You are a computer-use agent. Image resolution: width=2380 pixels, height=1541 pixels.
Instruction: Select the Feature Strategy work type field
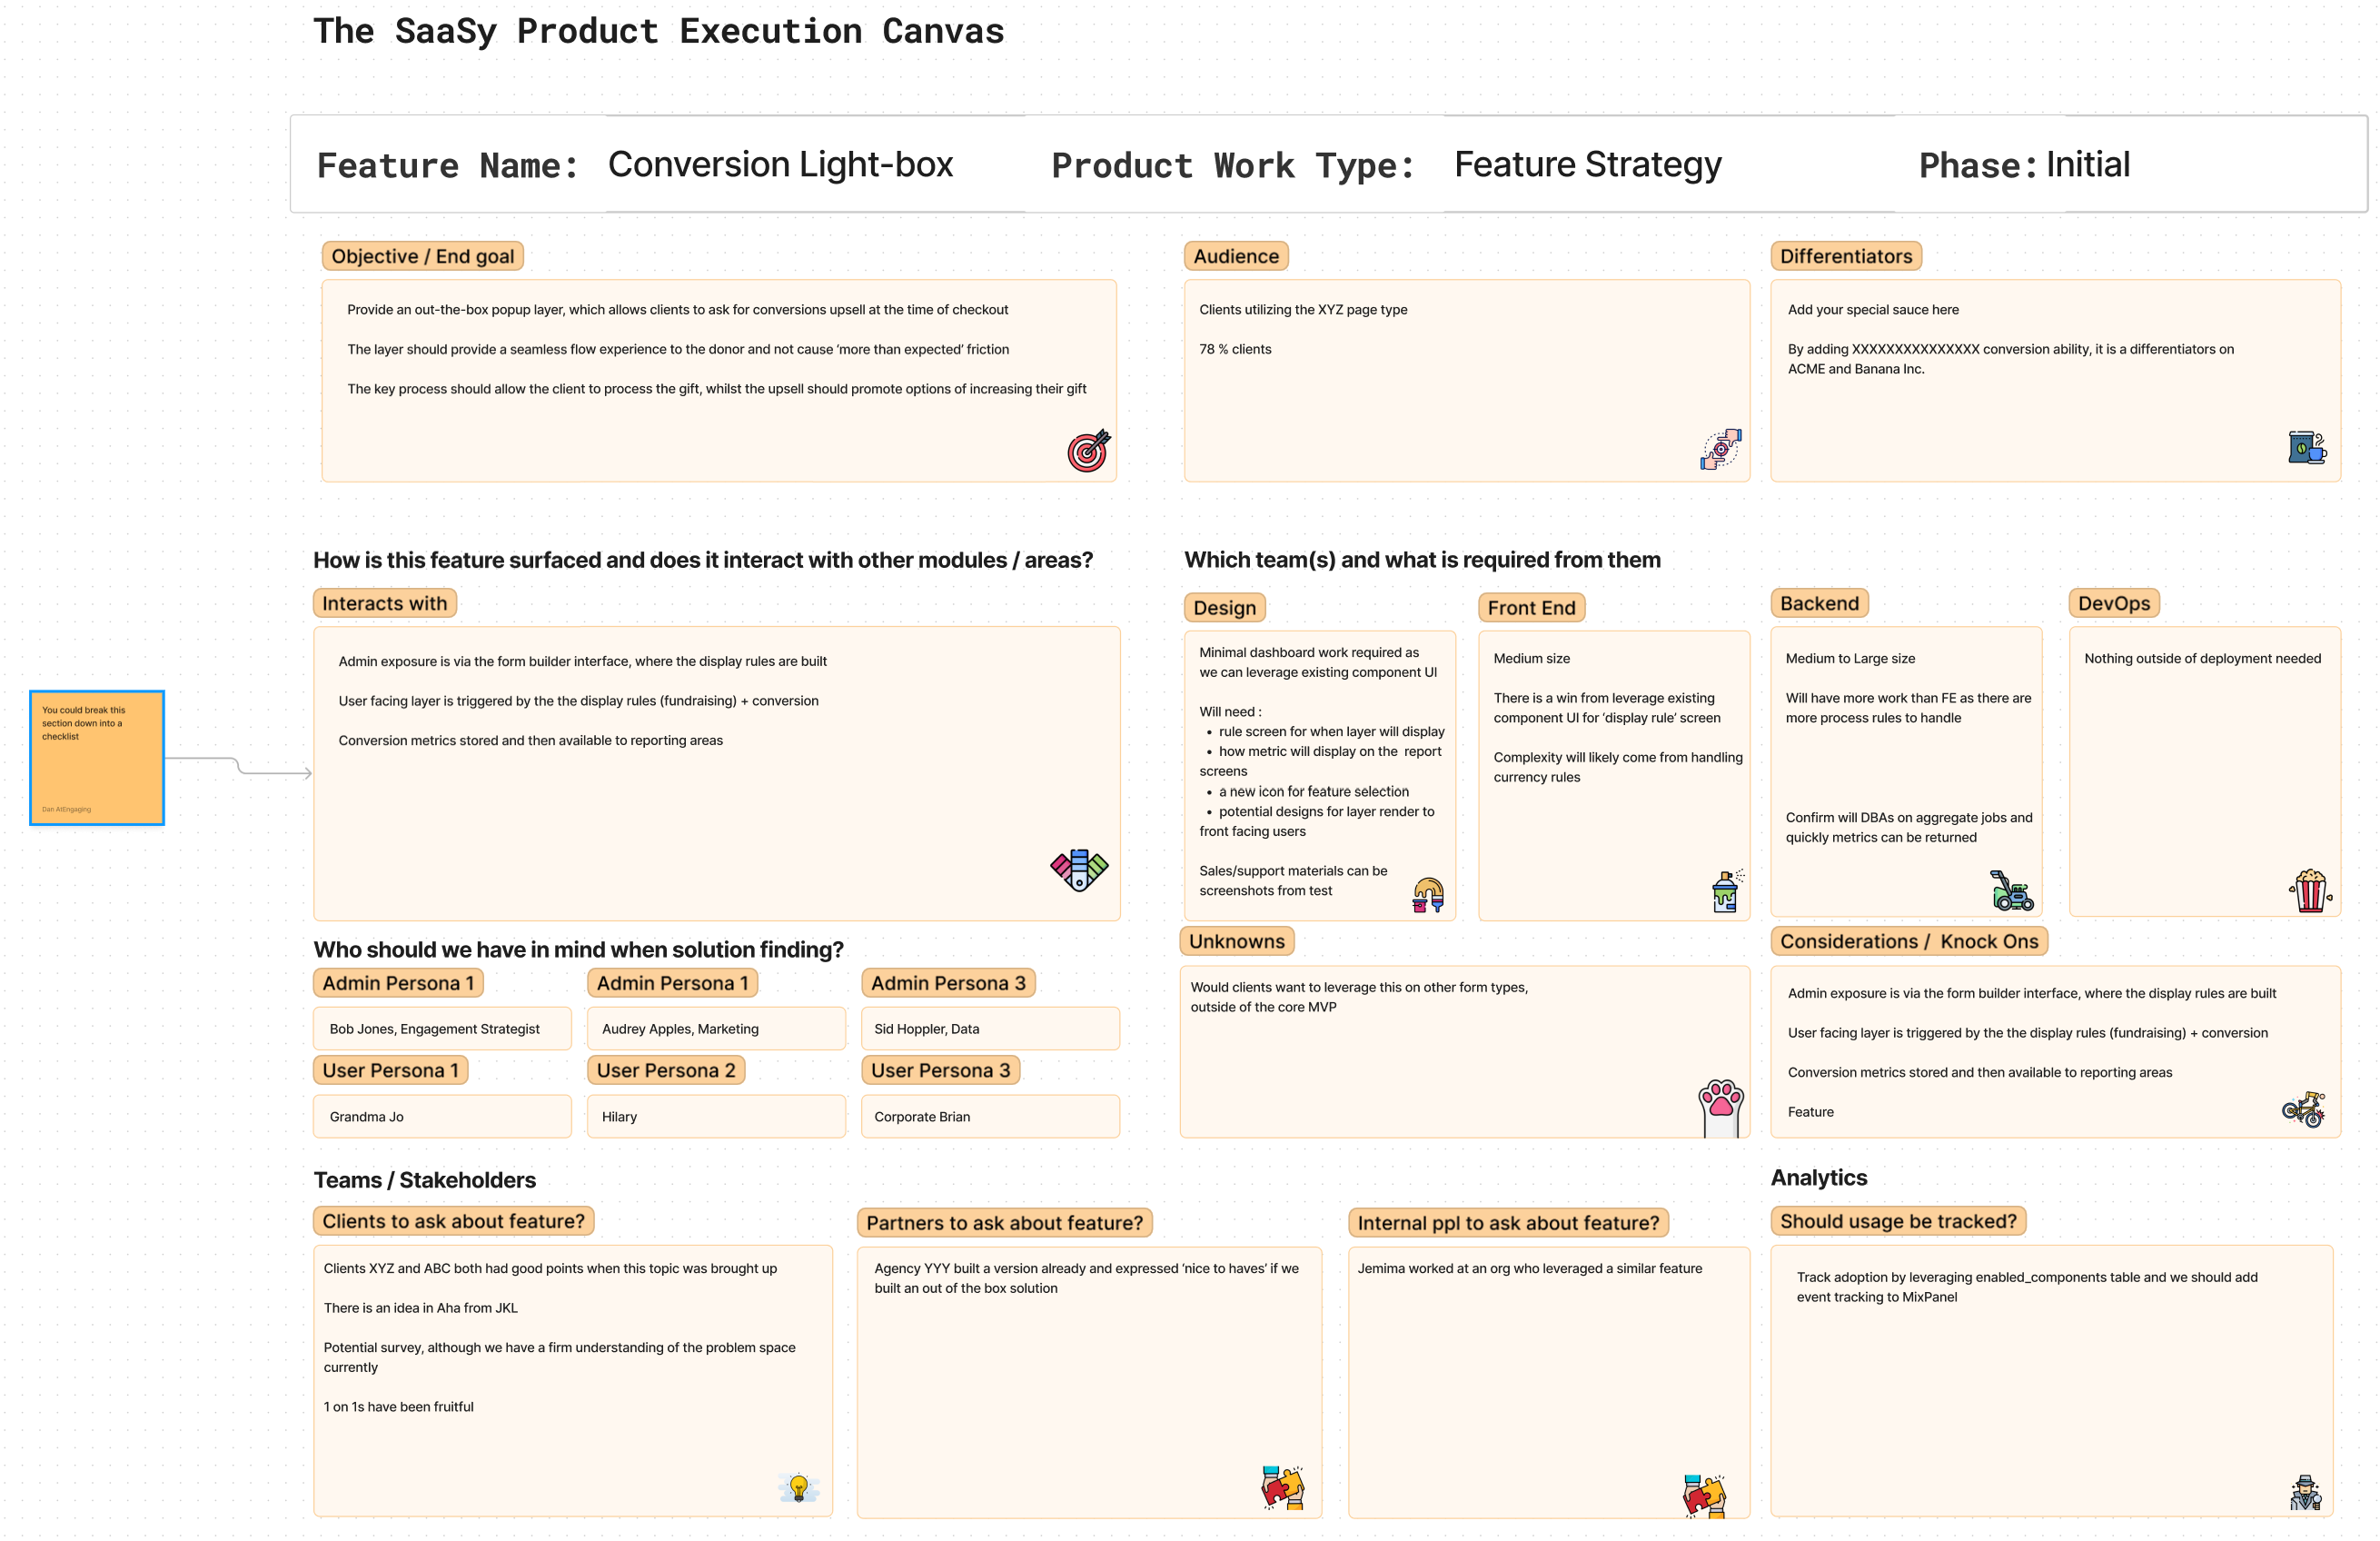click(1587, 164)
